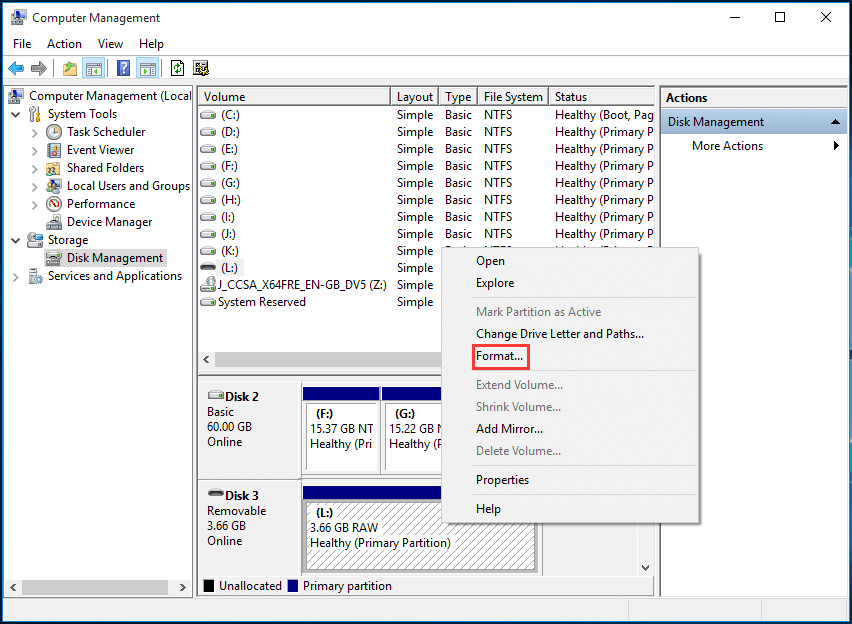
Task: Toggle the Show/Hide Console Tree icon
Action: click(92, 67)
